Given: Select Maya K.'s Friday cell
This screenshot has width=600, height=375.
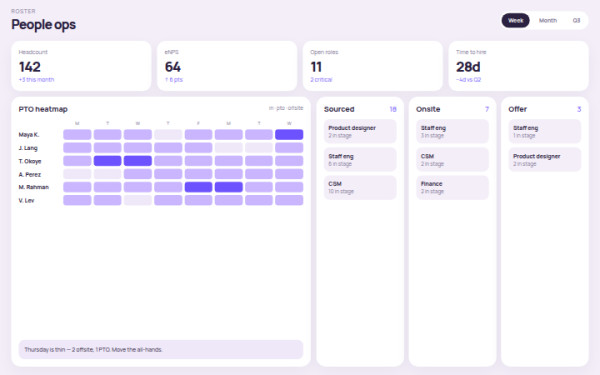Looking at the screenshot, I should point(198,135).
